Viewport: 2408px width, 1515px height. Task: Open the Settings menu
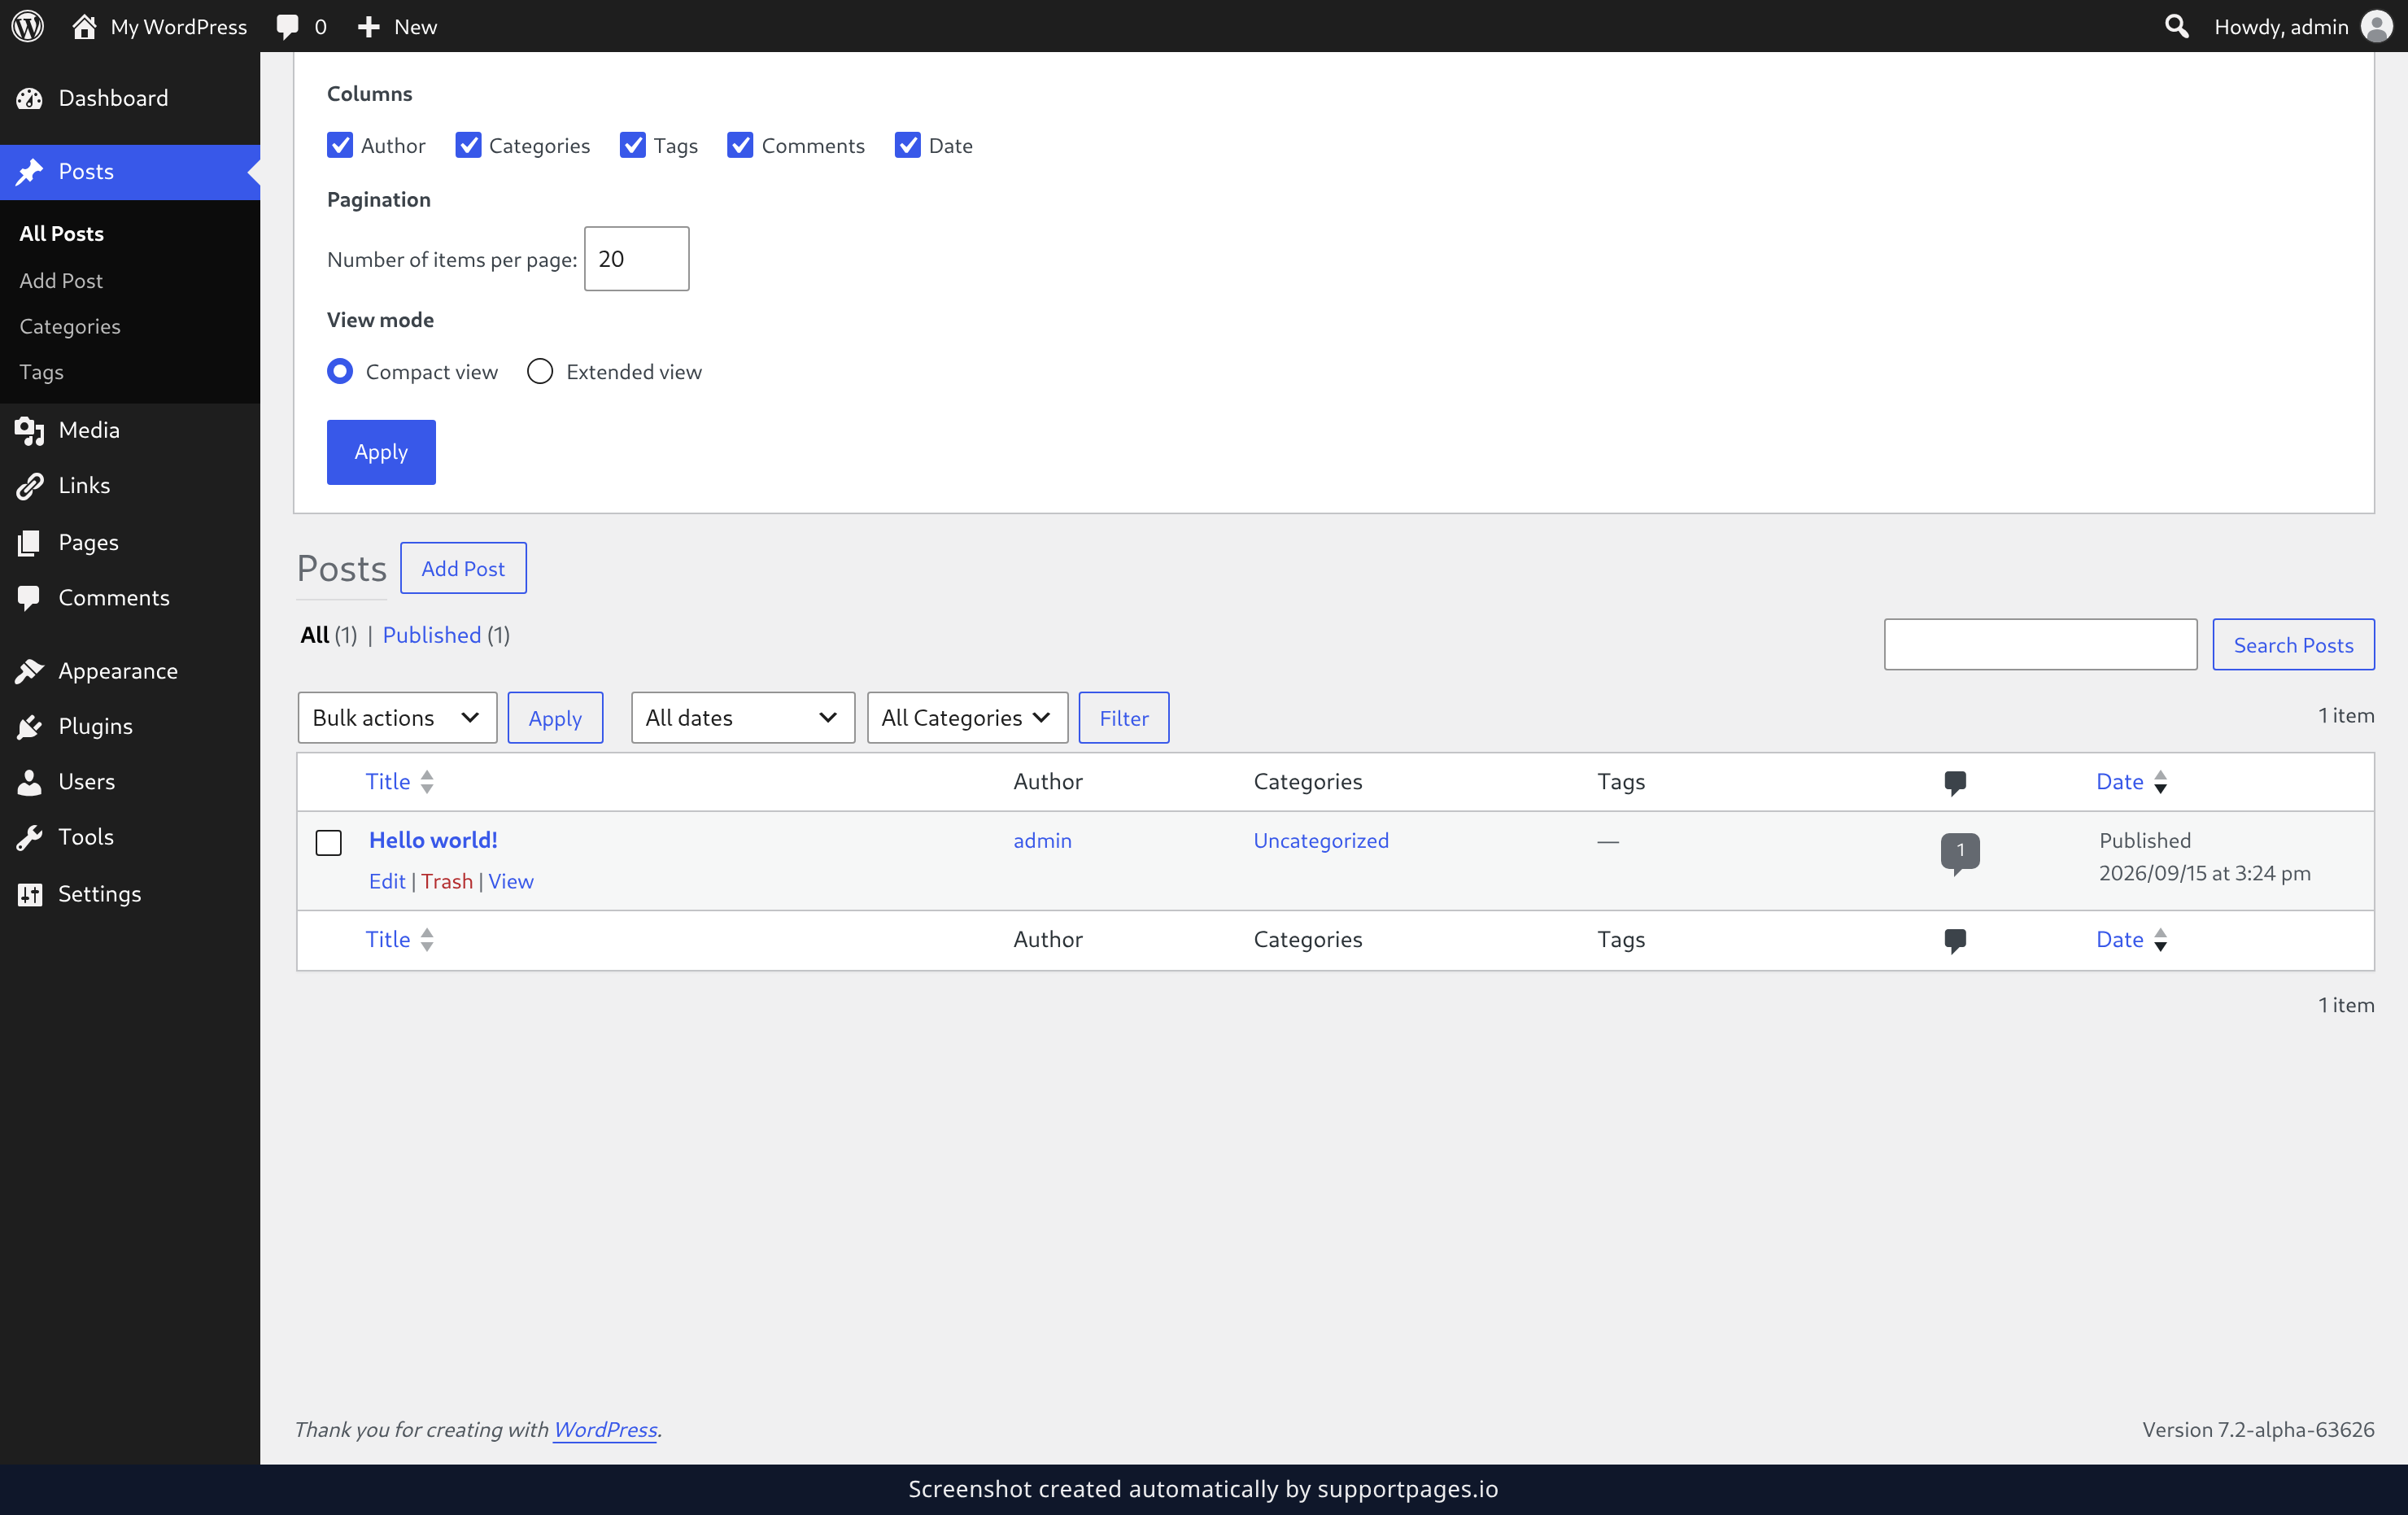130,894
